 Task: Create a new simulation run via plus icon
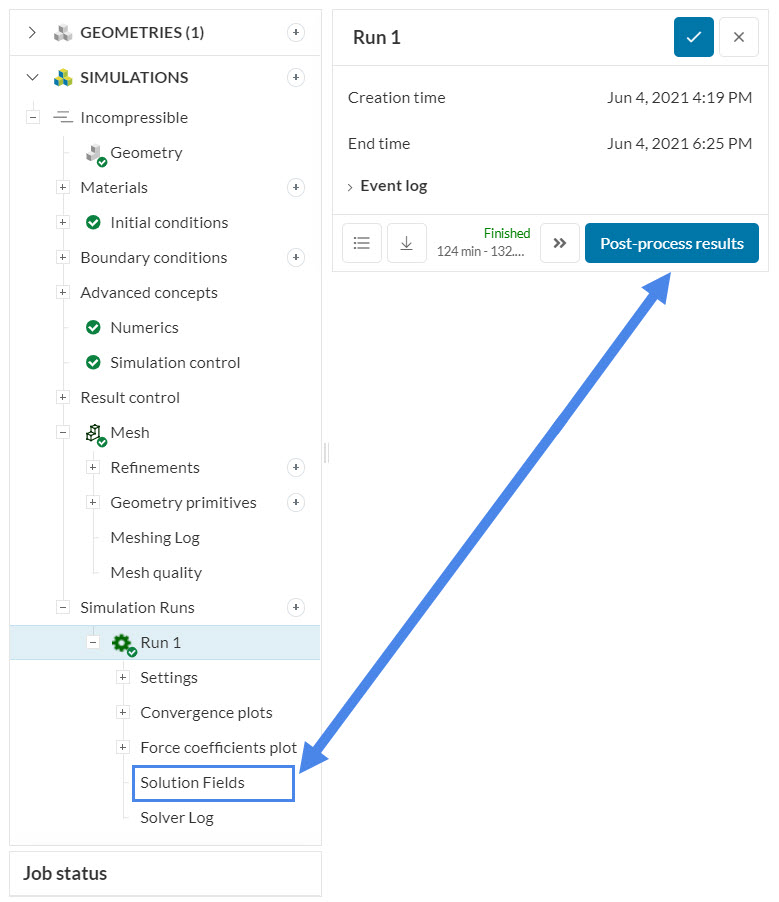click(x=296, y=608)
